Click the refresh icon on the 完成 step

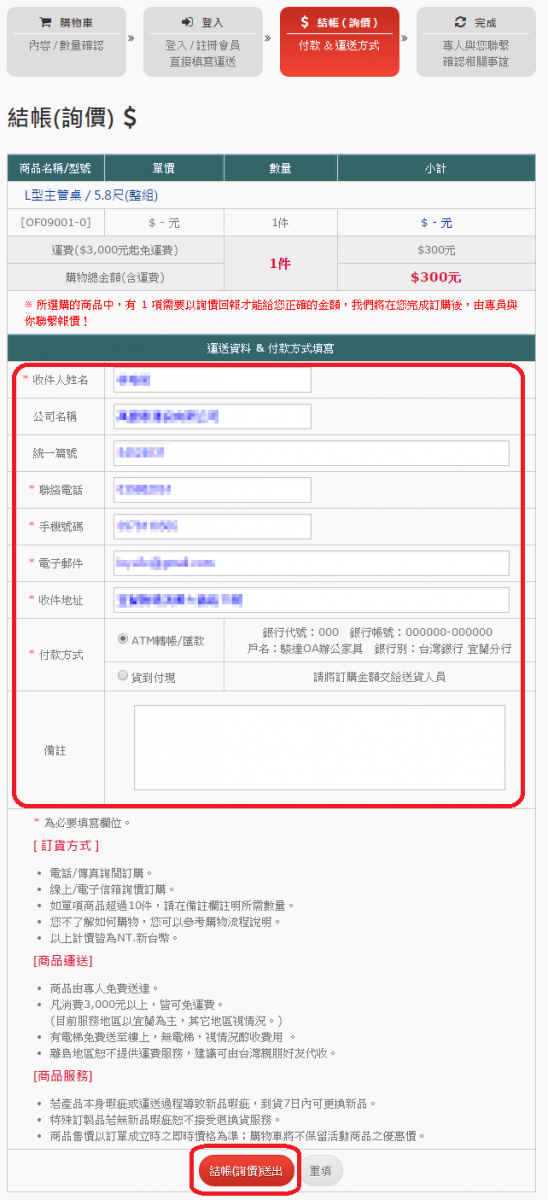pos(460,21)
